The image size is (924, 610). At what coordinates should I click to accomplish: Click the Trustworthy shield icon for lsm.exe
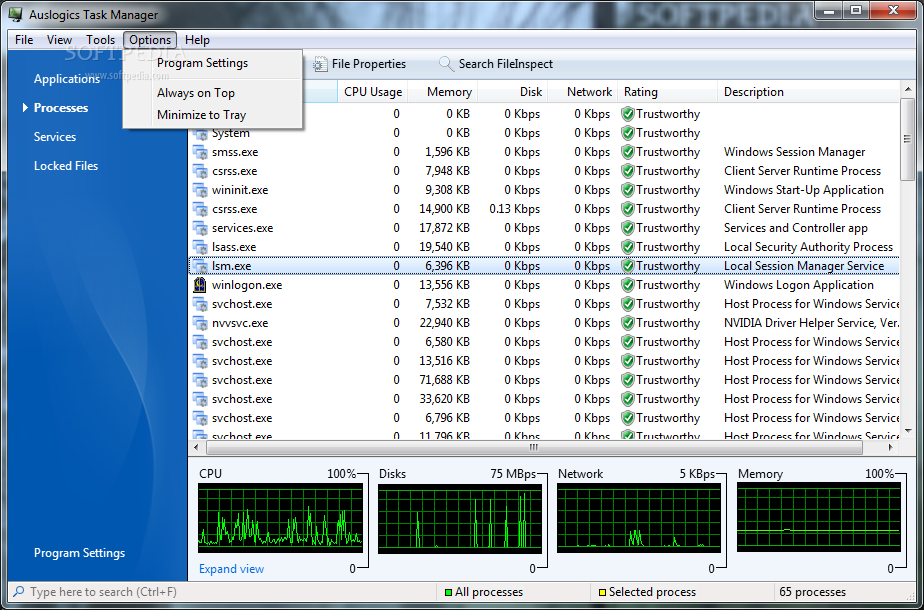coord(628,266)
